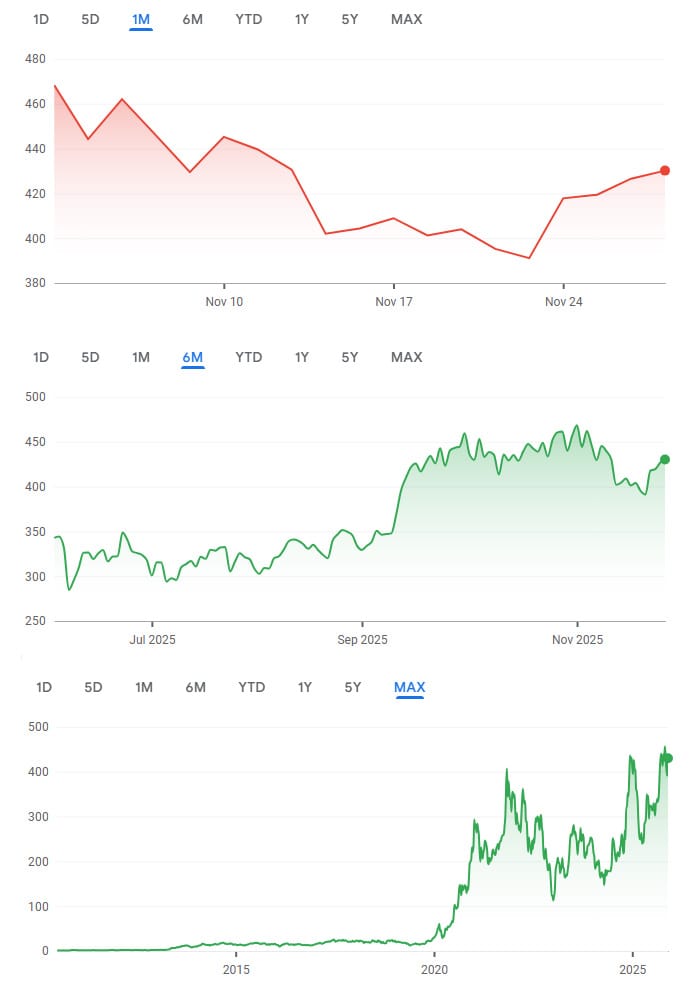
Task: Click the red endpoint dot on the chart
Action: [665, 171]
